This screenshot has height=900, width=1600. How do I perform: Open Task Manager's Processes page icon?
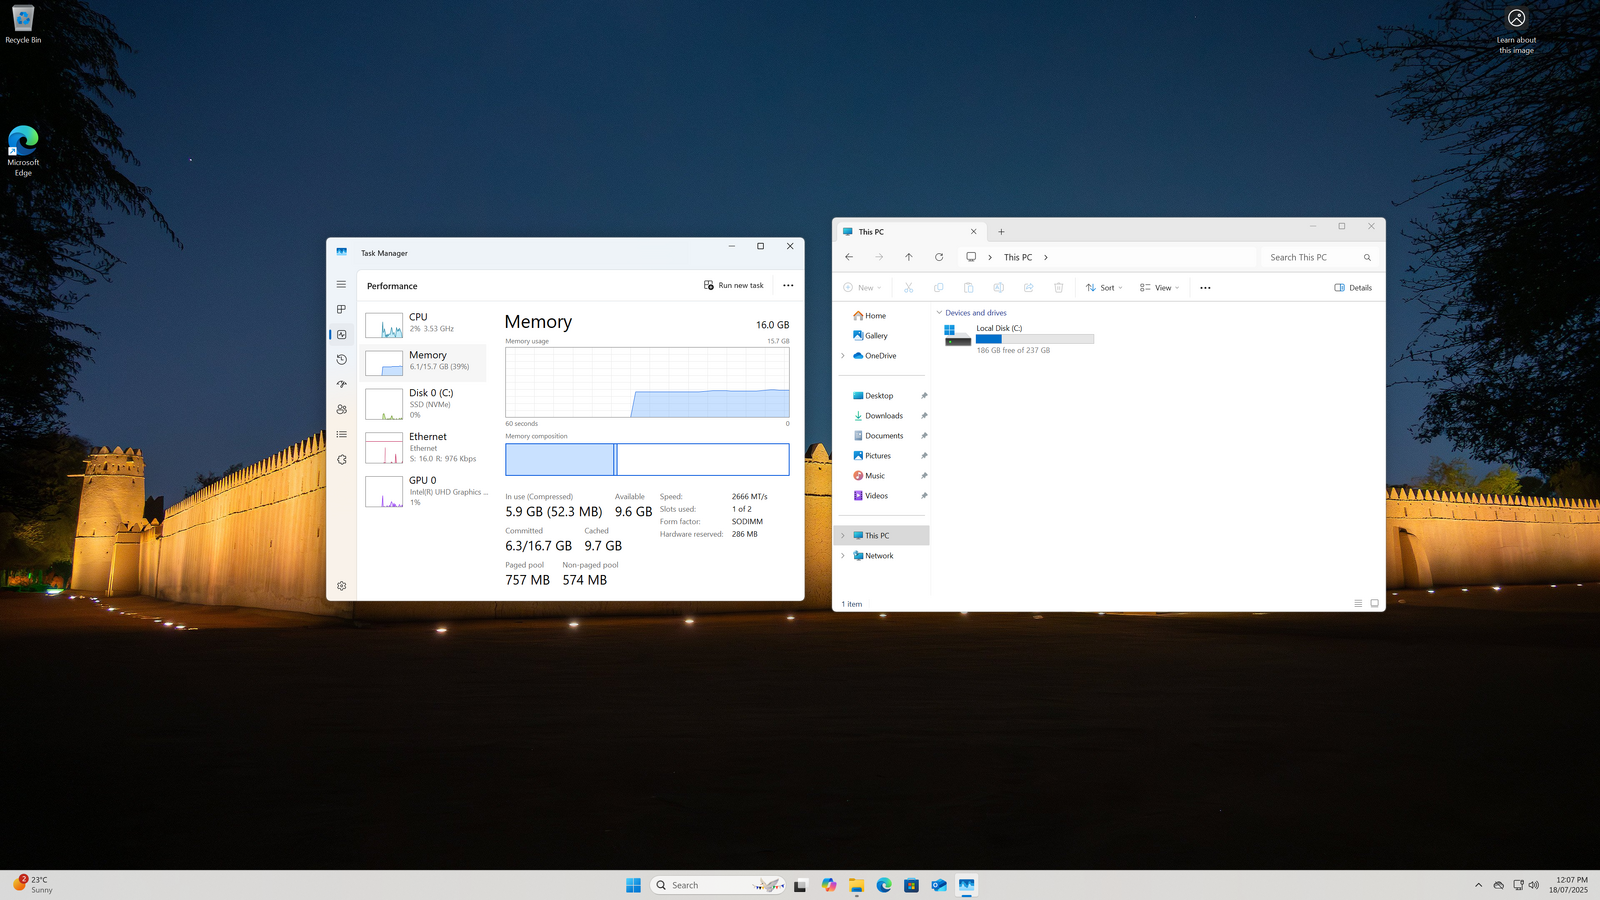tap(341, 309)
